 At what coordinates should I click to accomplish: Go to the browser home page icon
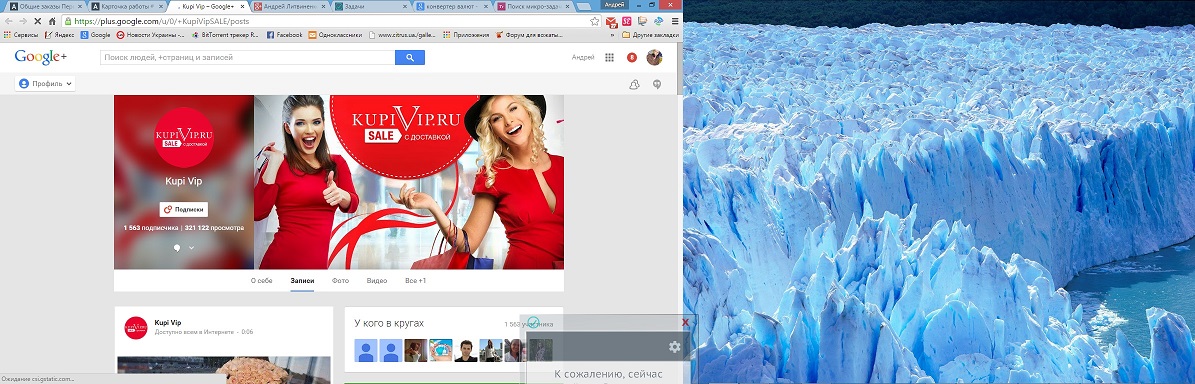[x=52, y=21]
